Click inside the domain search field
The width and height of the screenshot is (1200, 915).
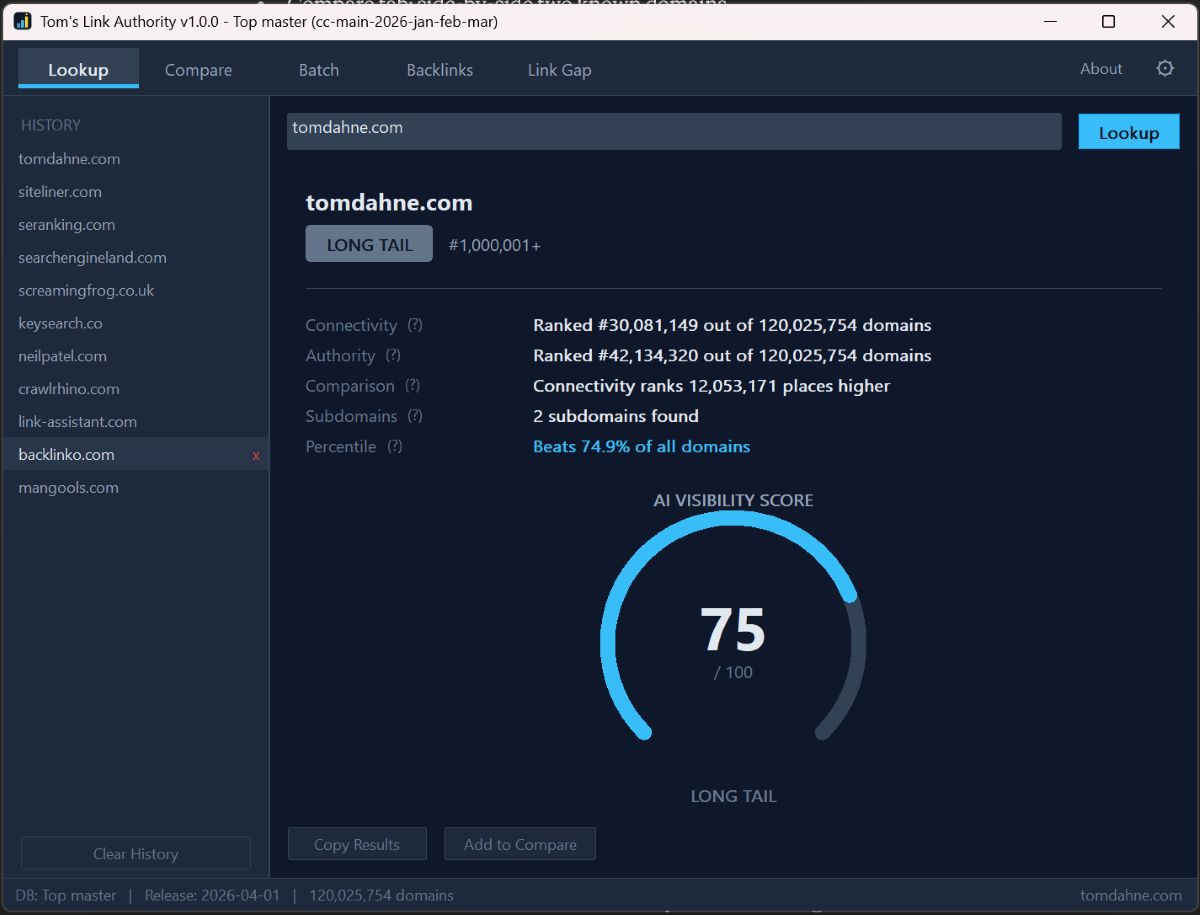[x=673, y=131]
